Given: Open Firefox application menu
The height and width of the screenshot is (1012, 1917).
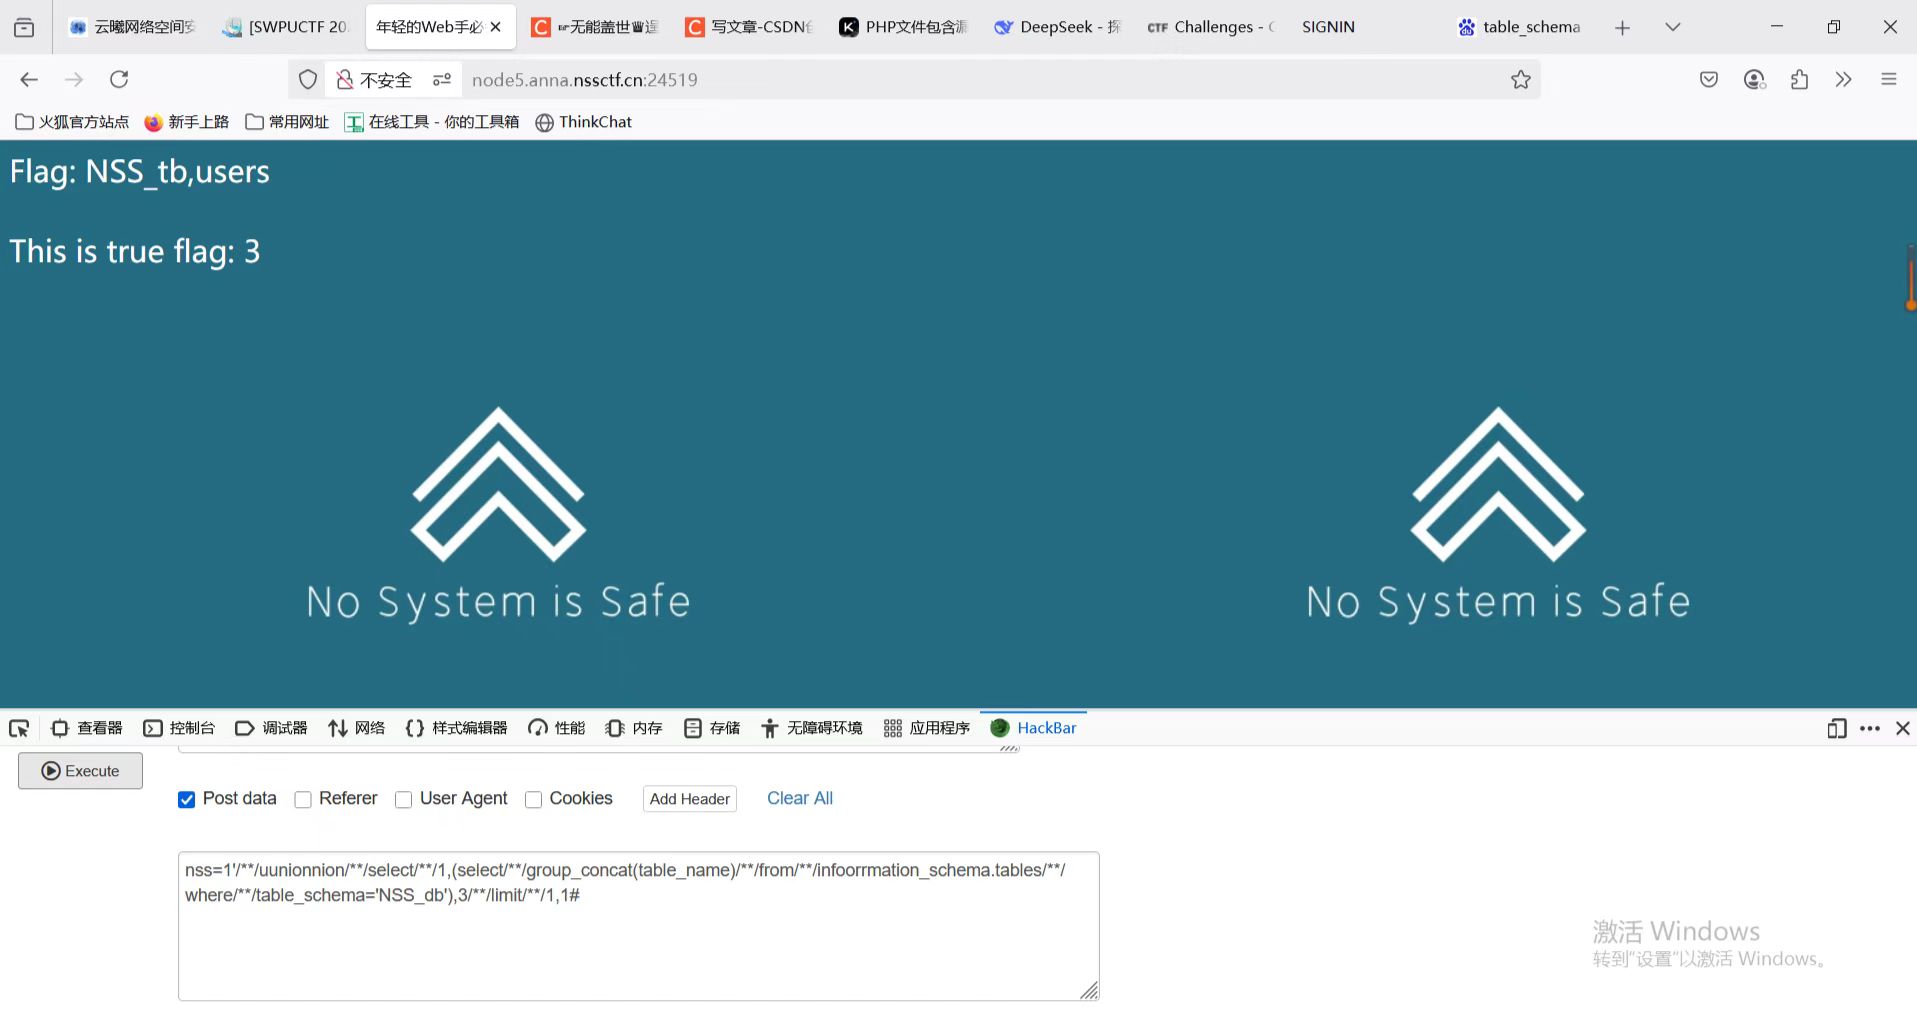Looking at the screenshot, I should click(1888, 79).
